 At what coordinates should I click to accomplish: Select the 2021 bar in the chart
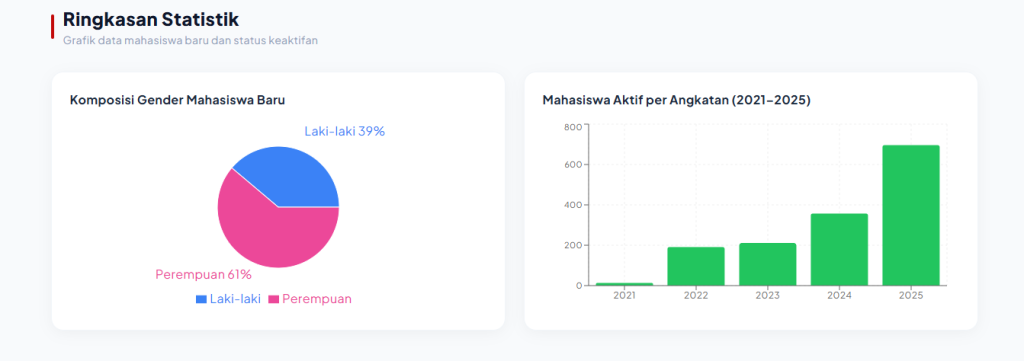click(x=624, y=284)
